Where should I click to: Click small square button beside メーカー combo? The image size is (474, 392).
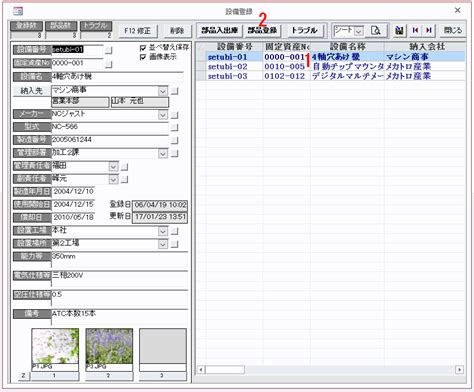tap(174, 115)
